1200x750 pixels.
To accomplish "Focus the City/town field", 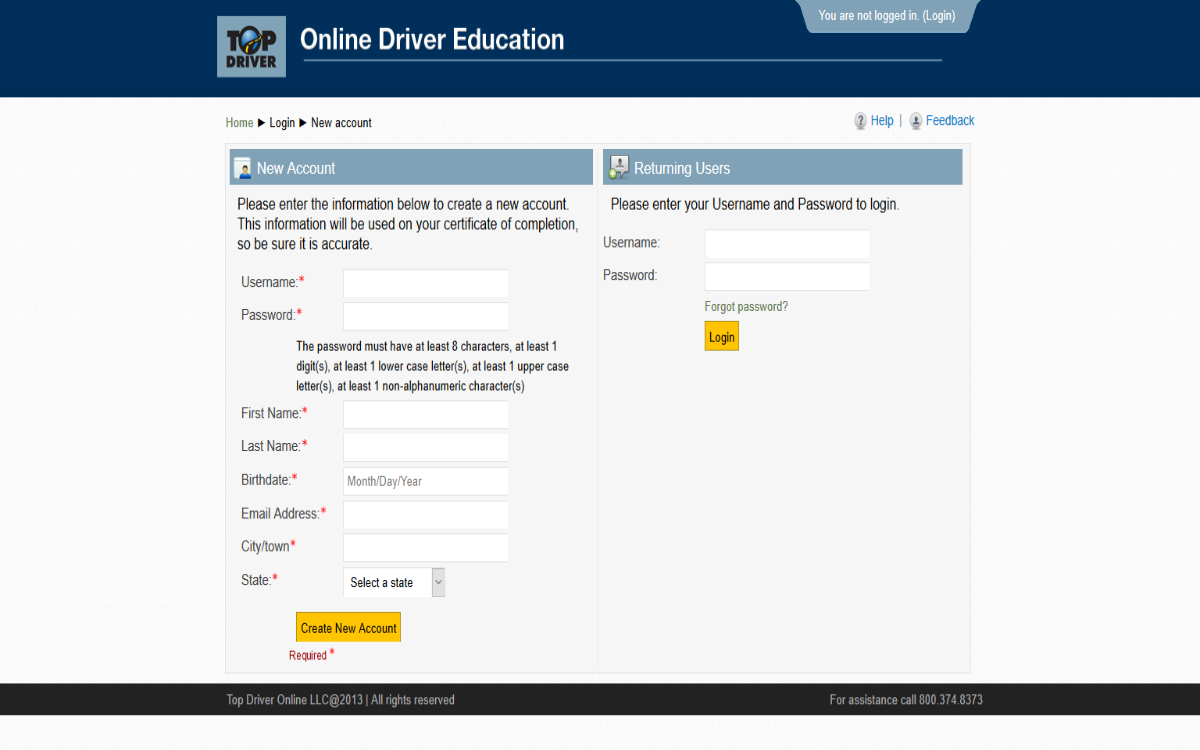I will [x=426, y=548].
